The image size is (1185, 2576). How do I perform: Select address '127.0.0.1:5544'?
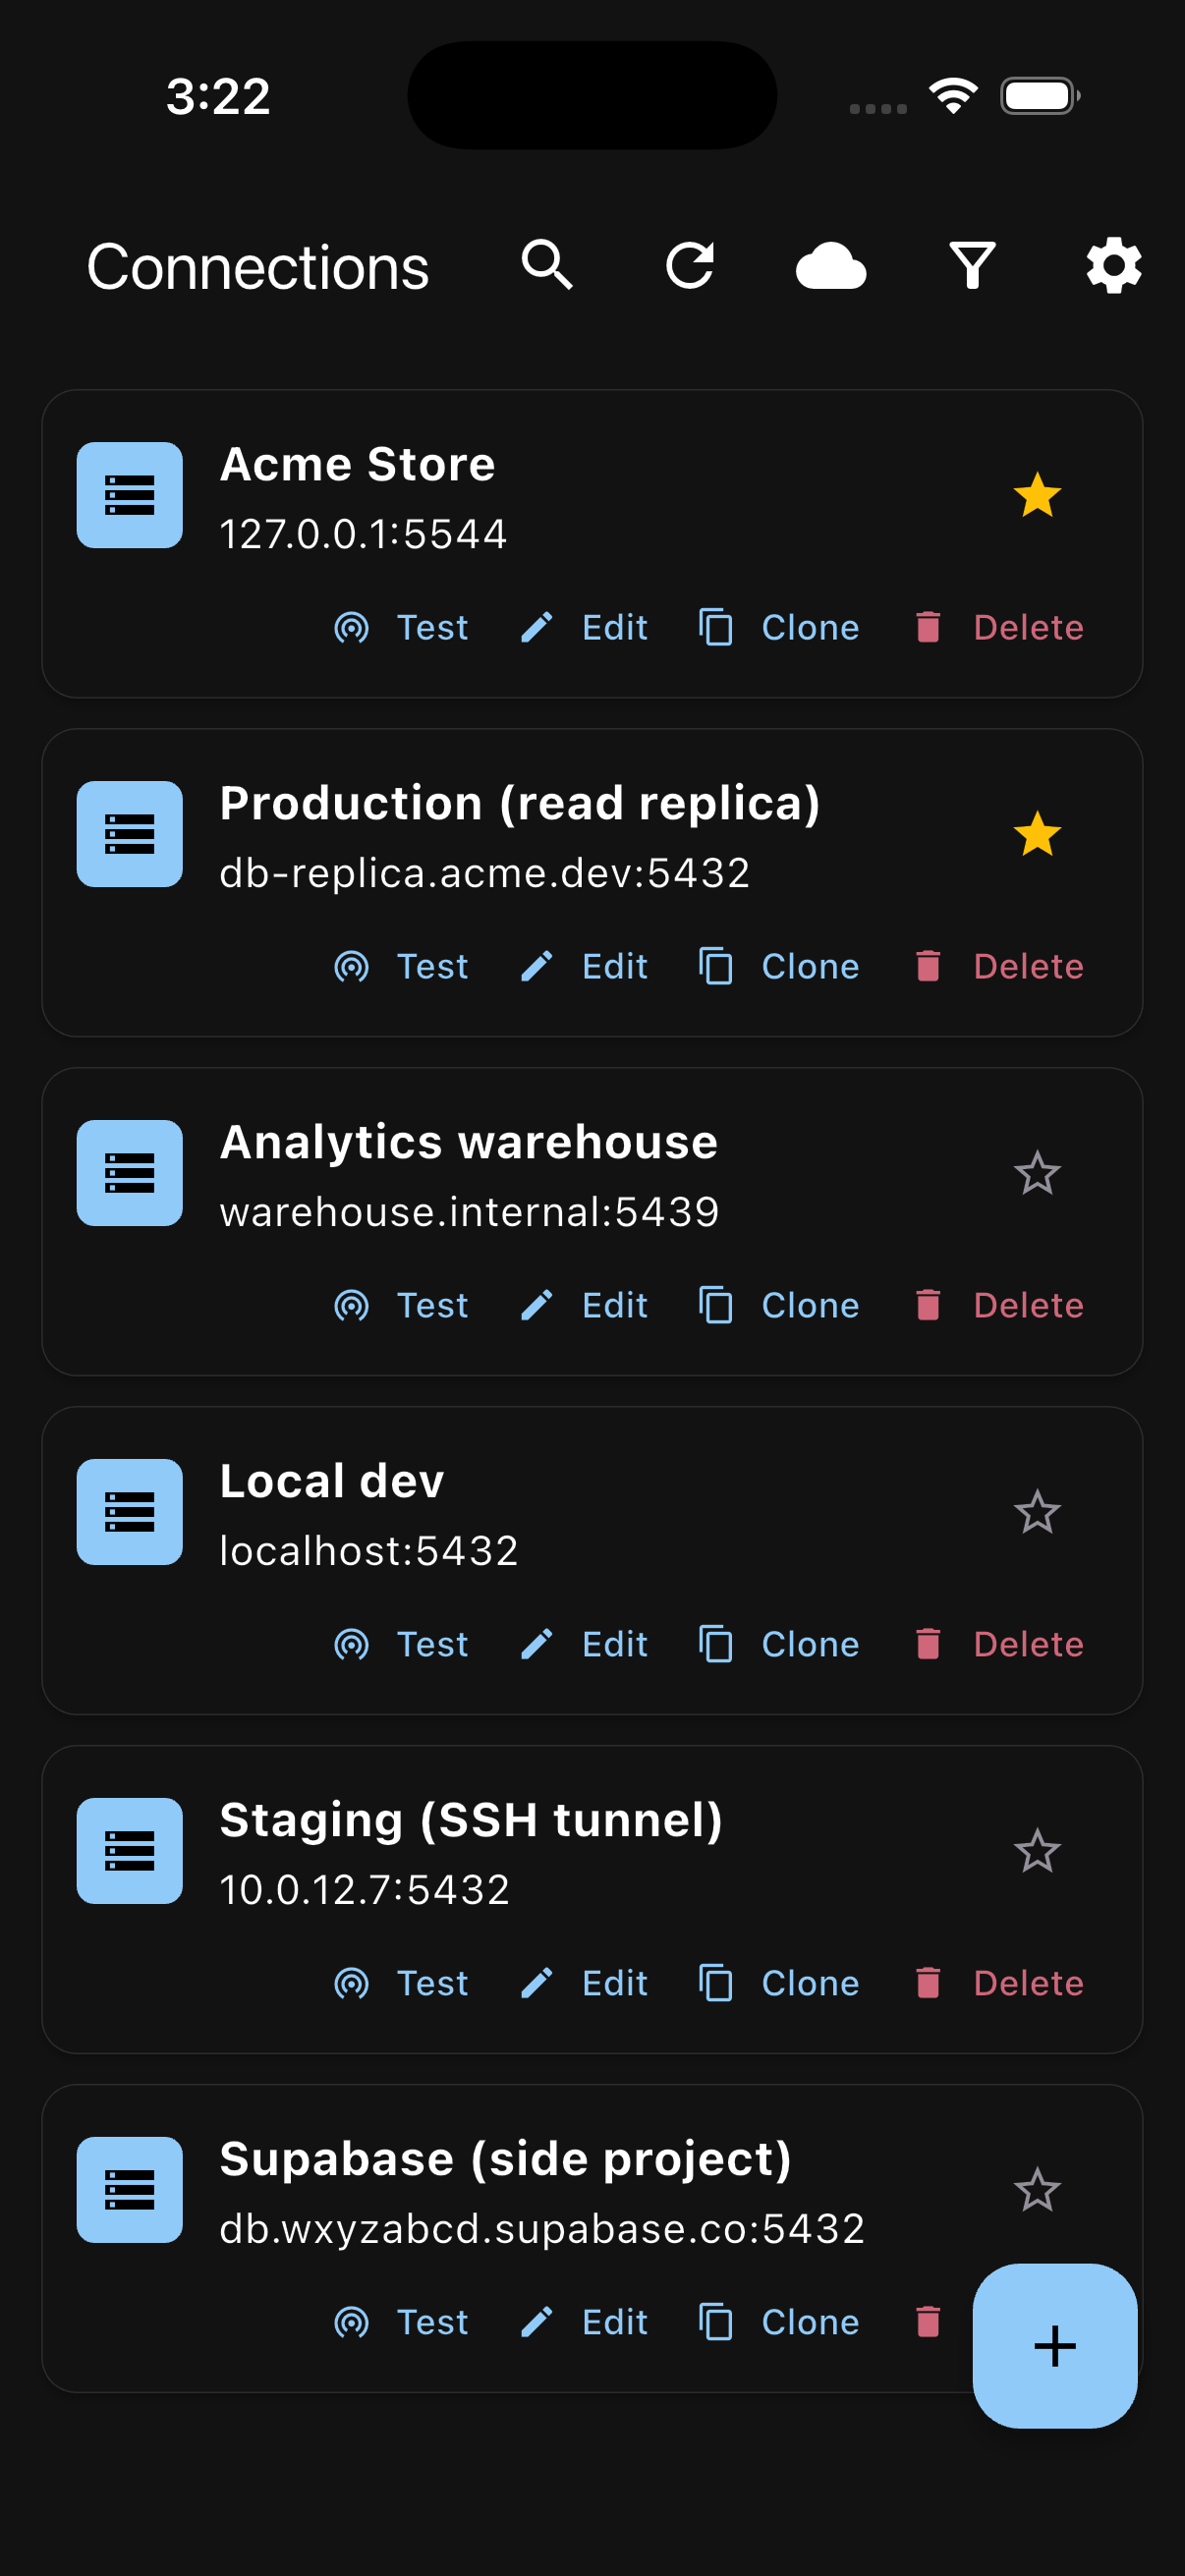point(363,534)
